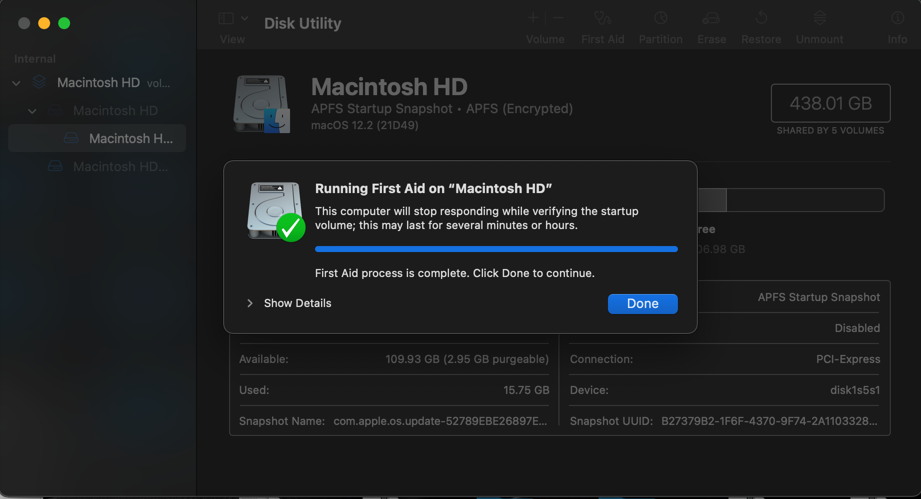Open the Partition toolbar icon
The width and height of the screenshot is (921, 499).
(x=661, y=18)
